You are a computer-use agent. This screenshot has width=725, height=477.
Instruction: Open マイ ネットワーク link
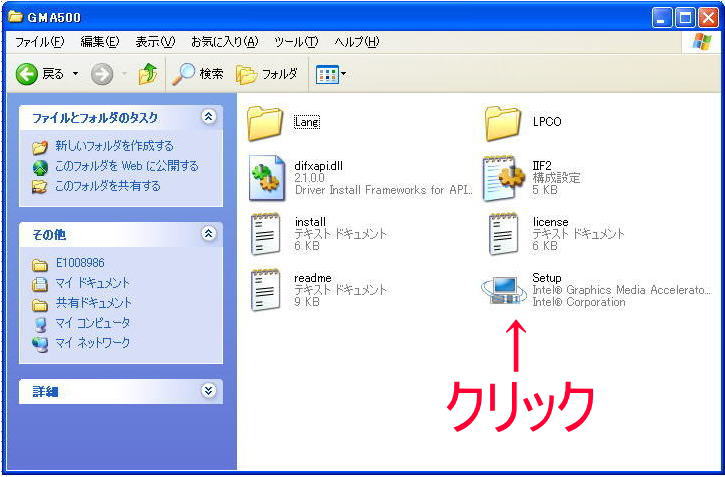point(92,342)
